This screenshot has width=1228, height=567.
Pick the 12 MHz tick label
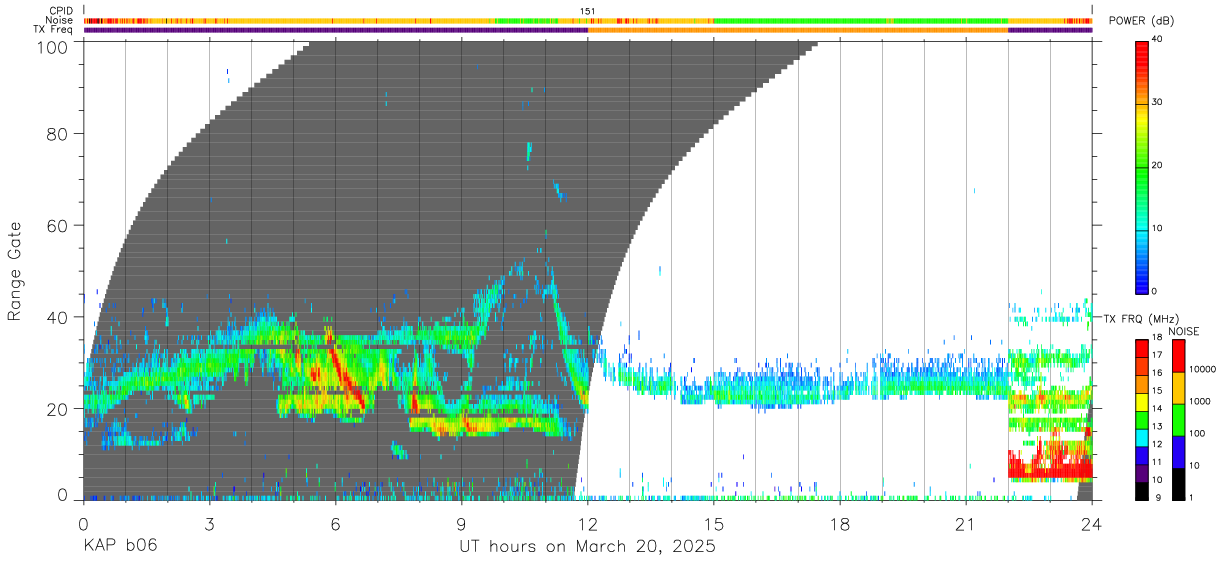1158,444
